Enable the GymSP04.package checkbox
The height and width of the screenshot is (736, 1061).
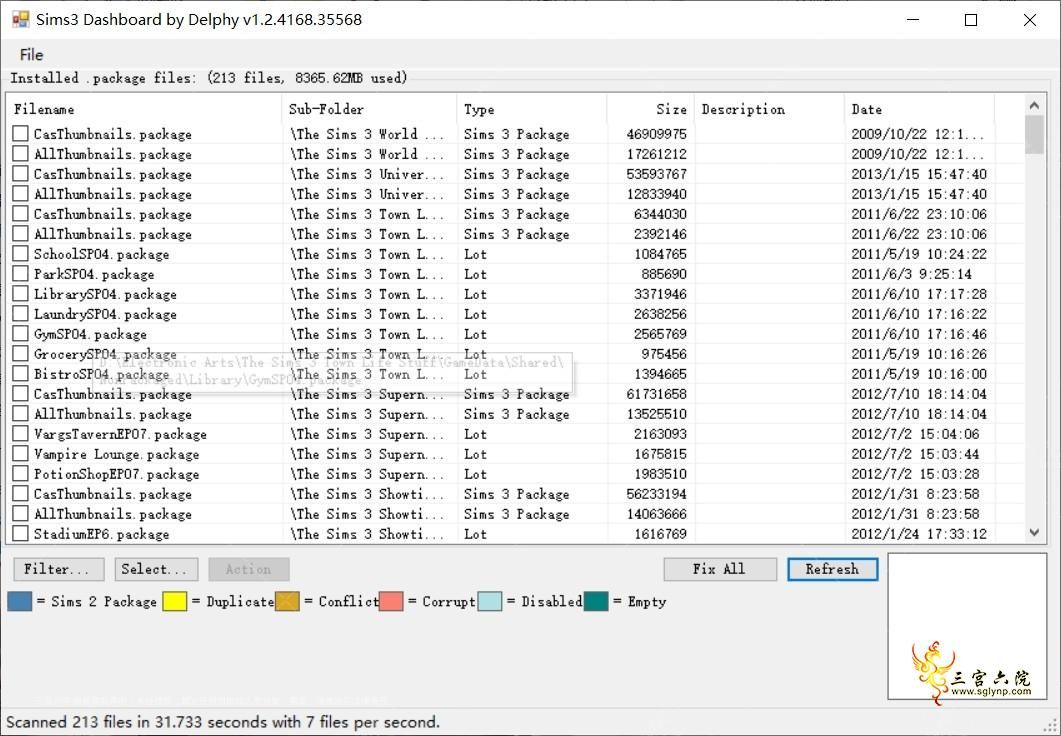(20, 334)
